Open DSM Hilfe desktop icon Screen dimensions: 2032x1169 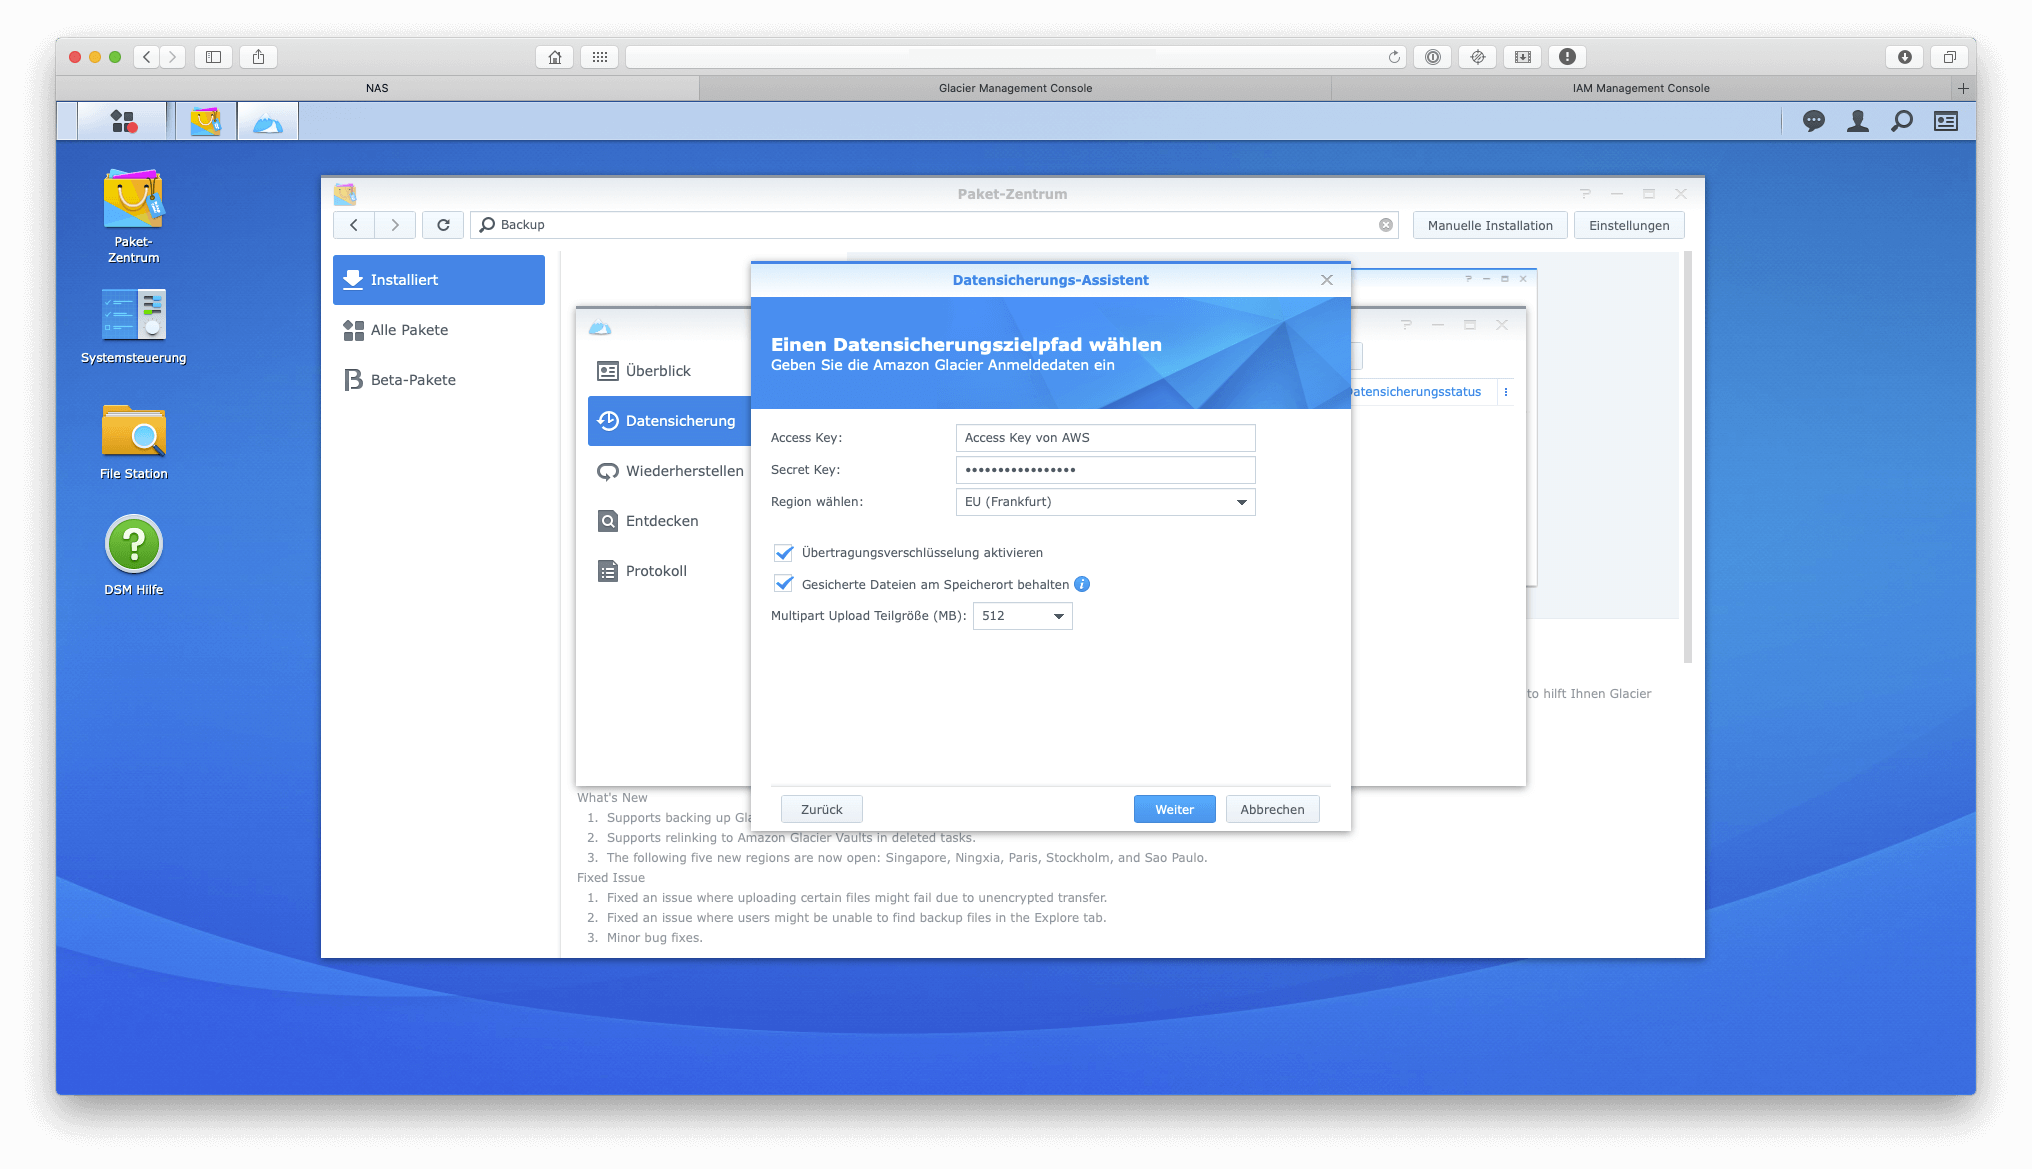(133, 555)
